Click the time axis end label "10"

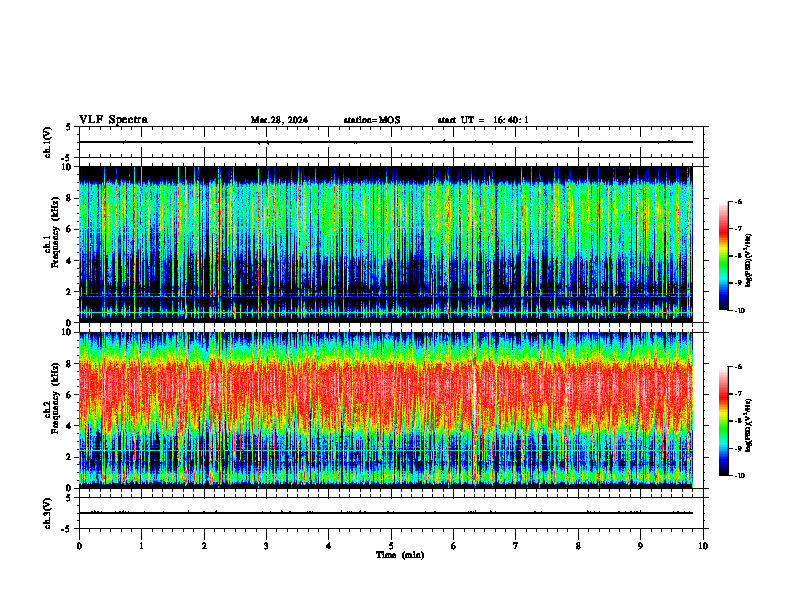(x=703, y=546)
